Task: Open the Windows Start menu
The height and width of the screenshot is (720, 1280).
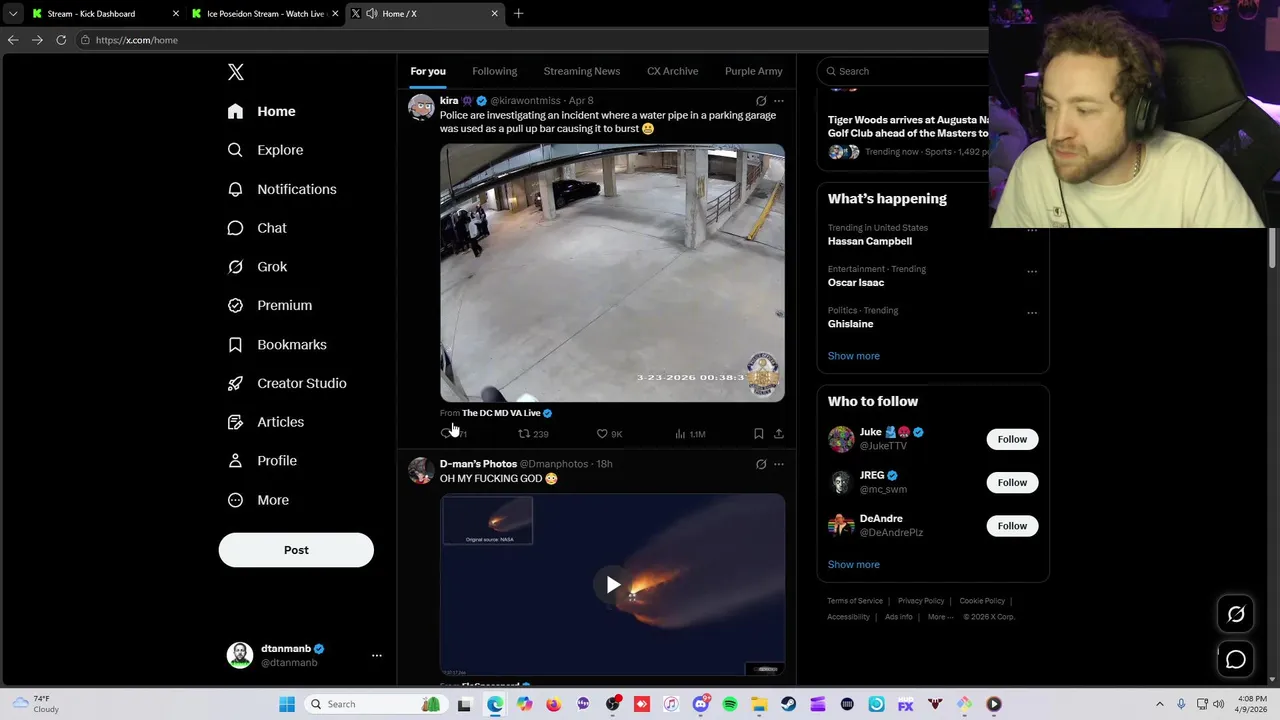Action: (x=287, y=704)
